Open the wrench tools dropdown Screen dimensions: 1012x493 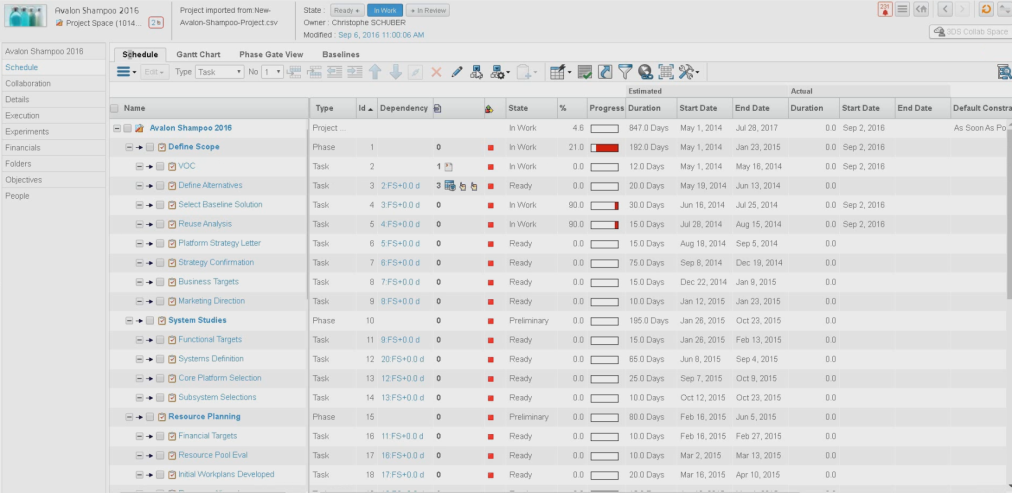688,72
